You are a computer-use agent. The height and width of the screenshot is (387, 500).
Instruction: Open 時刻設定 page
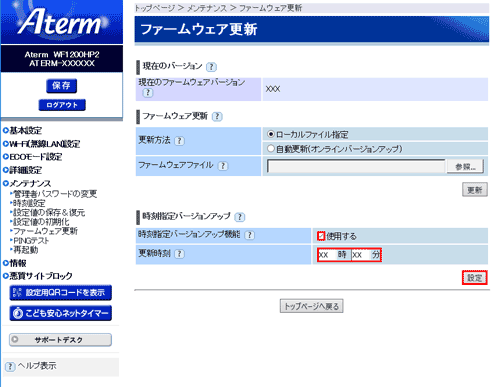(29, 203)
